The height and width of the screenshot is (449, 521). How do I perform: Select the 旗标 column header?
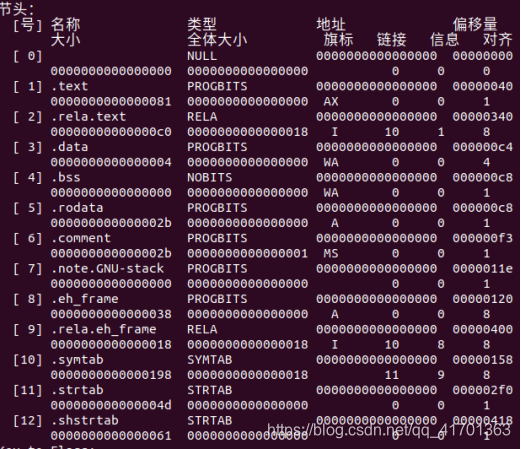coord(338,40)
